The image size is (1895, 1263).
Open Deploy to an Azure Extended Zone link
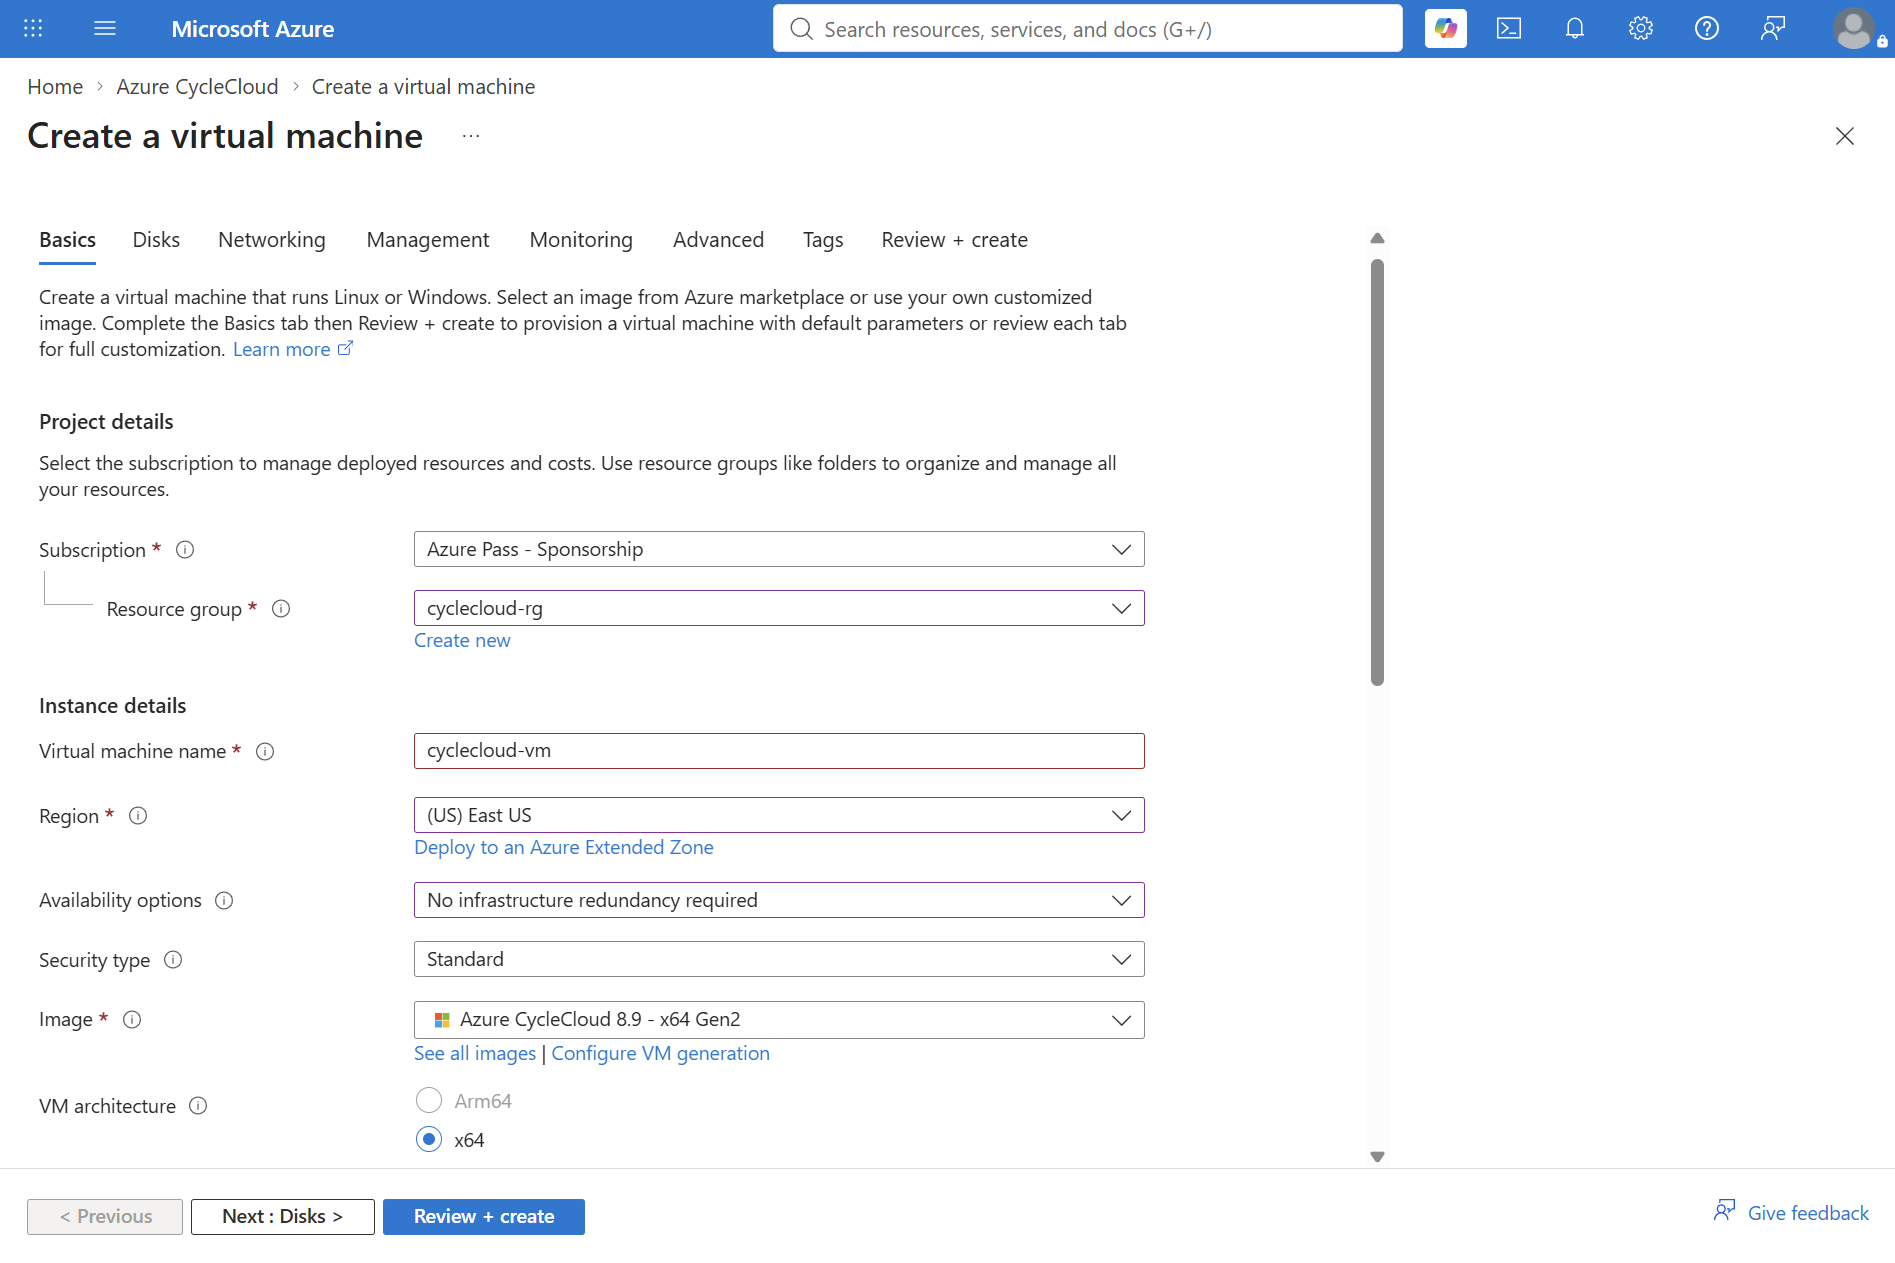[x=564, y=848]
